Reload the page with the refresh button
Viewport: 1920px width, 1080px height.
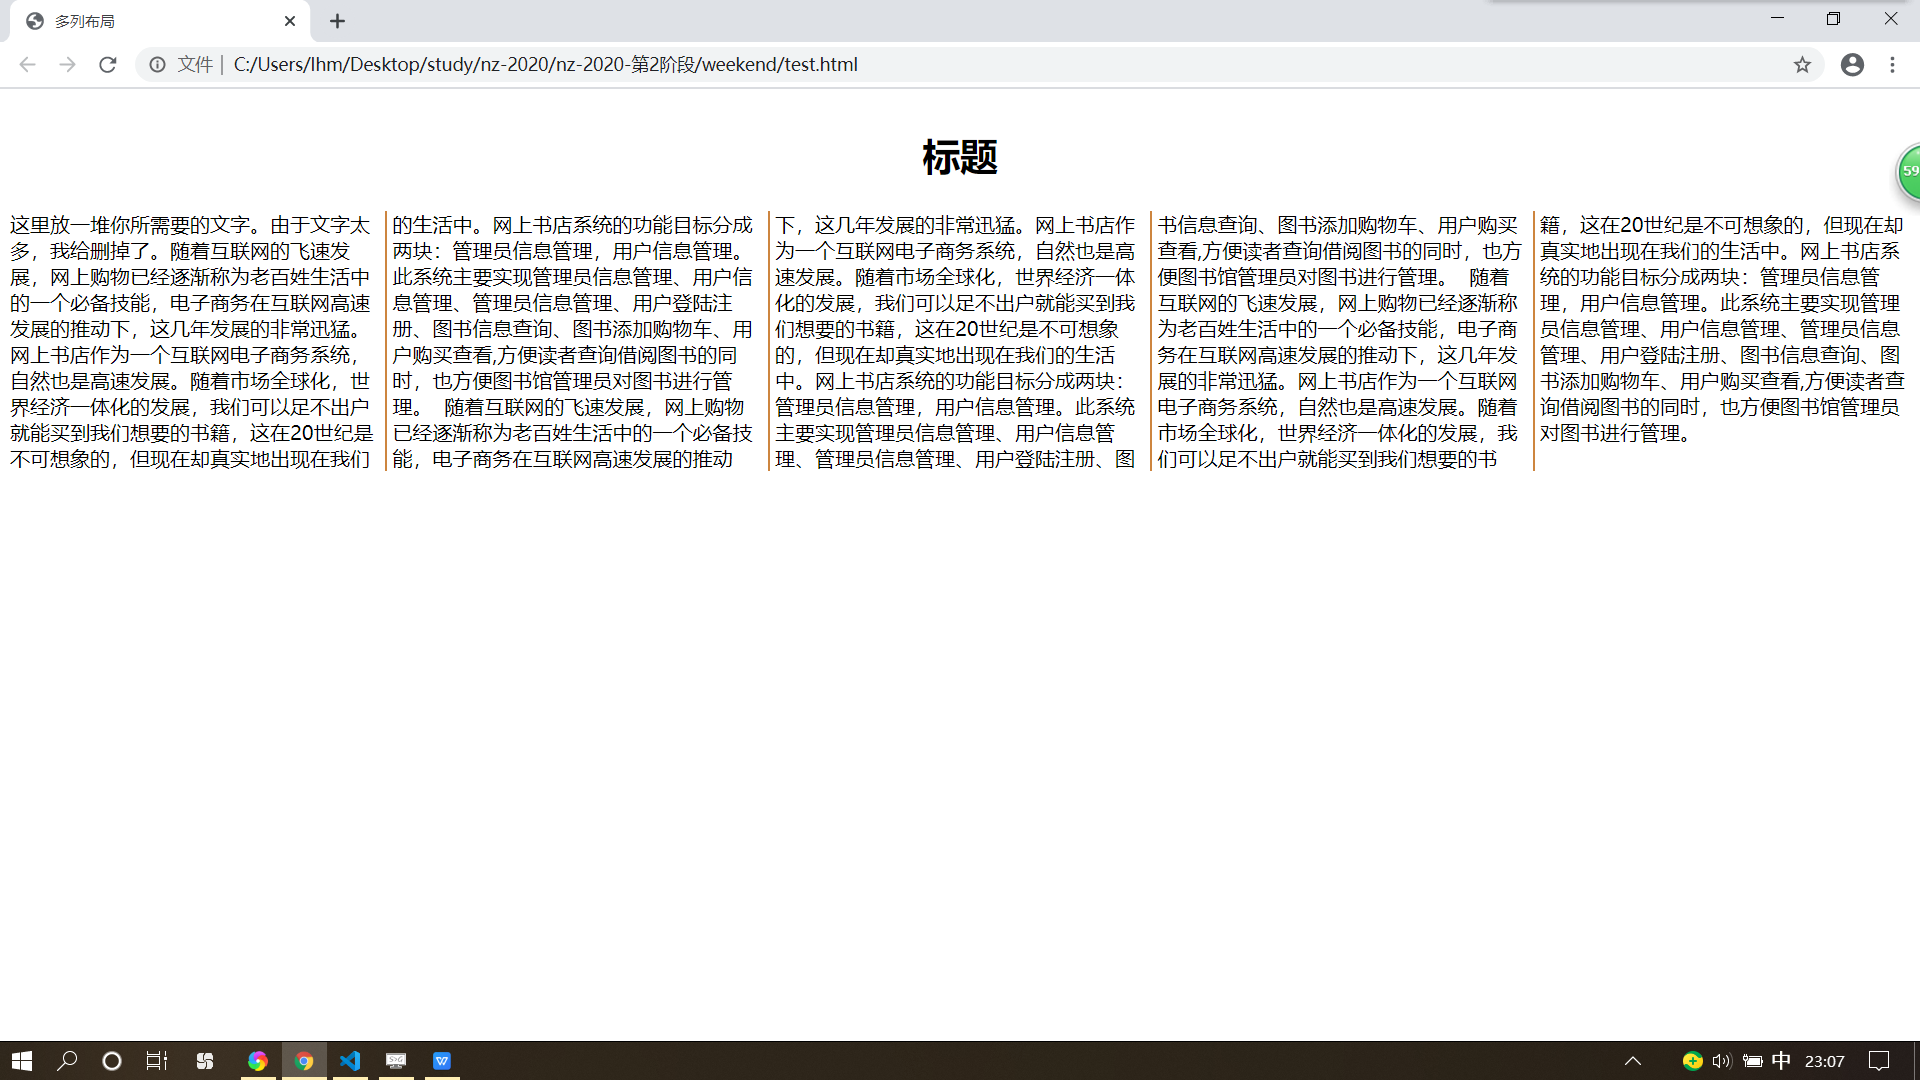click(x=108, y=65)
